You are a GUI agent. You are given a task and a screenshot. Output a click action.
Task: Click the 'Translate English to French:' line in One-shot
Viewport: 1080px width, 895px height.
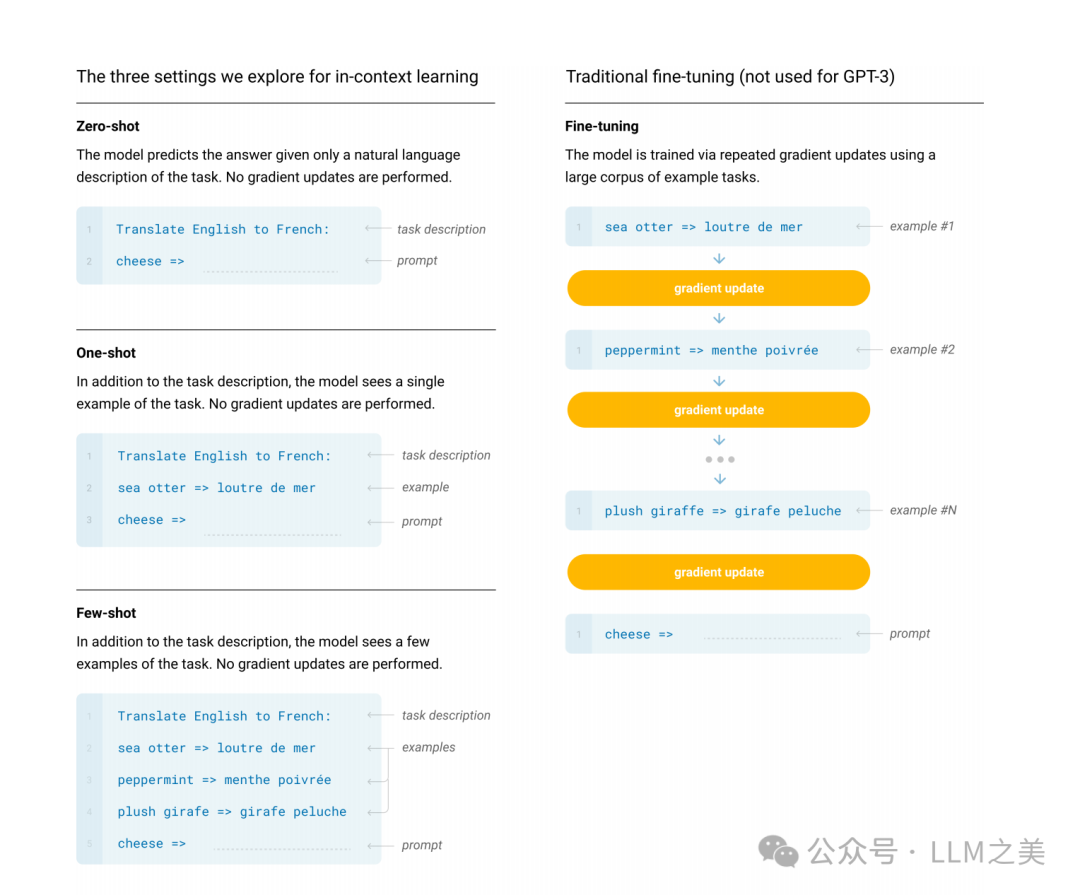(224, 456)
